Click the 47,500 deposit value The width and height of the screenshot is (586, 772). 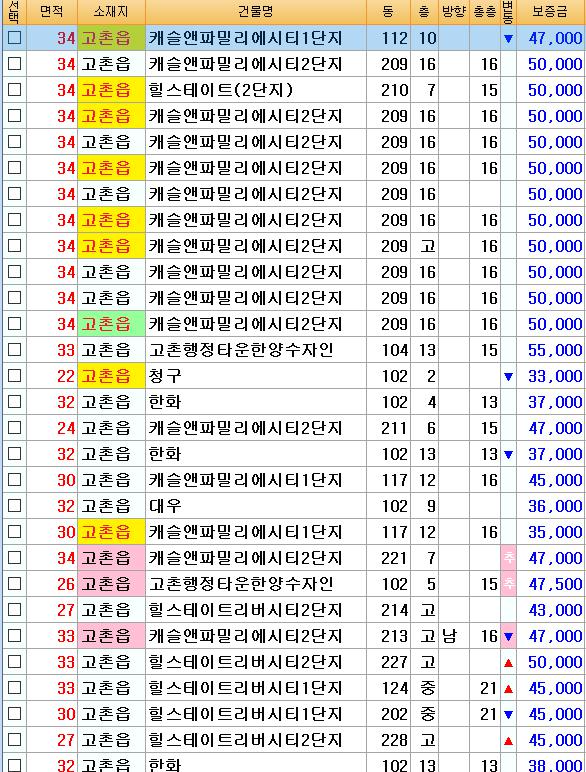coord(555,584)
